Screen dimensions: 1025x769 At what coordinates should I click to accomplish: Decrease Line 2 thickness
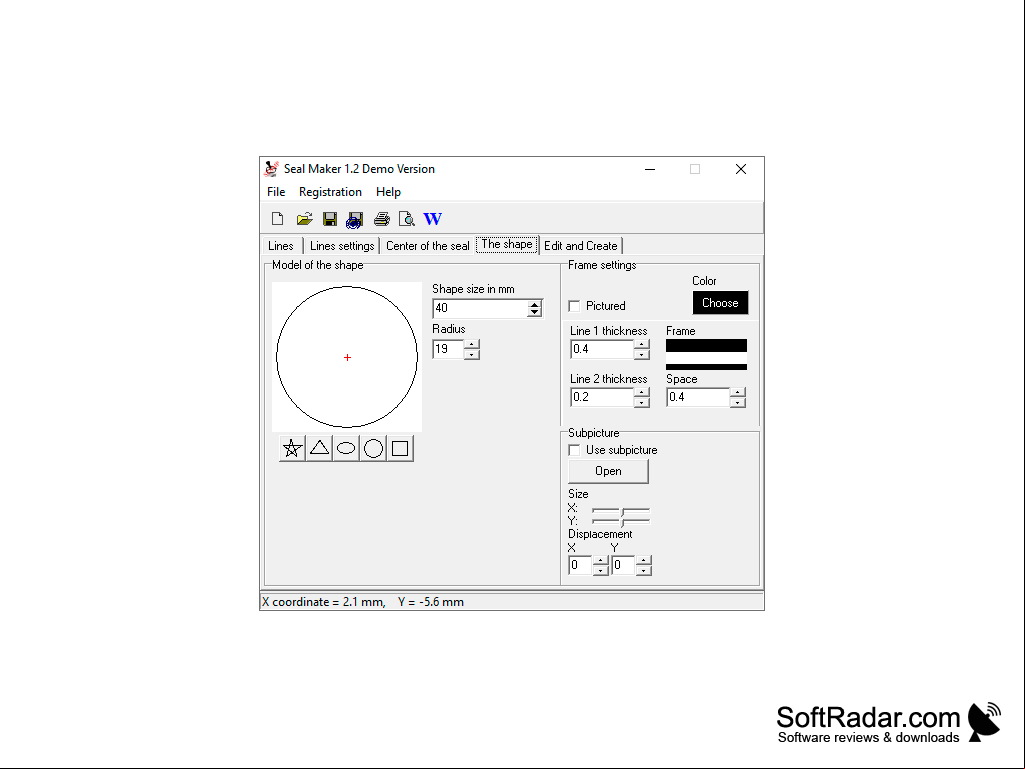[642, 402]
